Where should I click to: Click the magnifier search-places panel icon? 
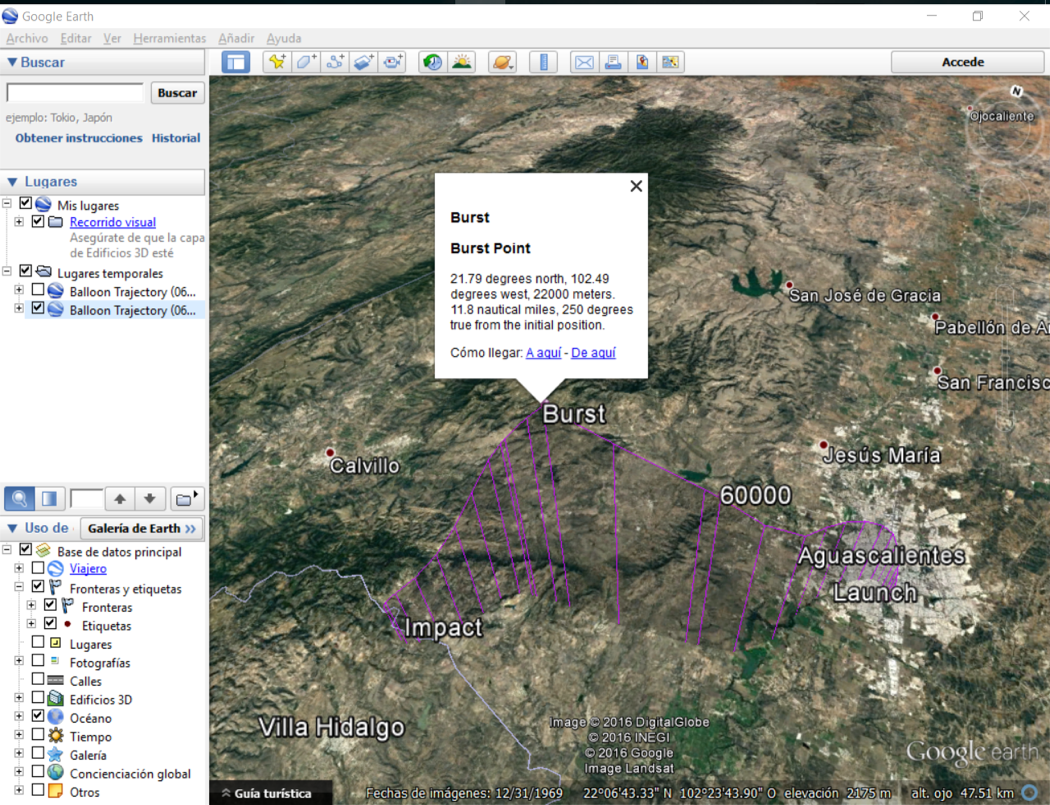19,498
